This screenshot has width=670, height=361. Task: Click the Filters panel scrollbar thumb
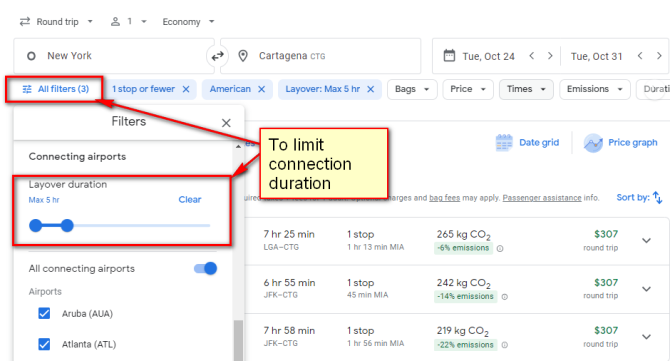click(x=238, y=340)
